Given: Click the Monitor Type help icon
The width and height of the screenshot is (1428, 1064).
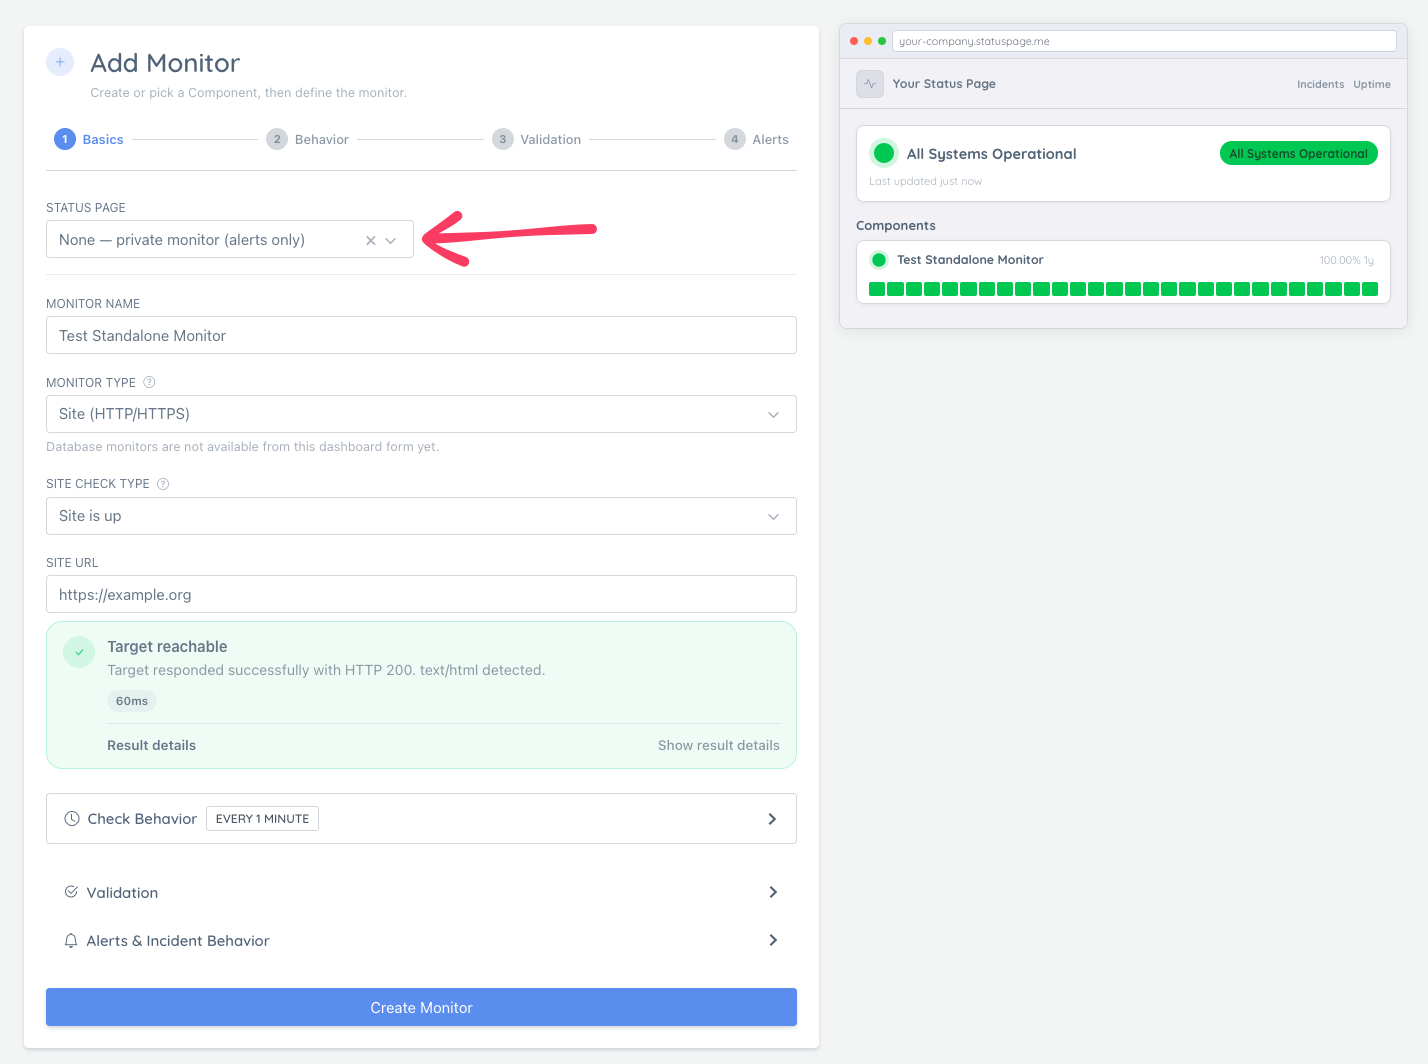Looking at the screenshot, I should 149,382.
